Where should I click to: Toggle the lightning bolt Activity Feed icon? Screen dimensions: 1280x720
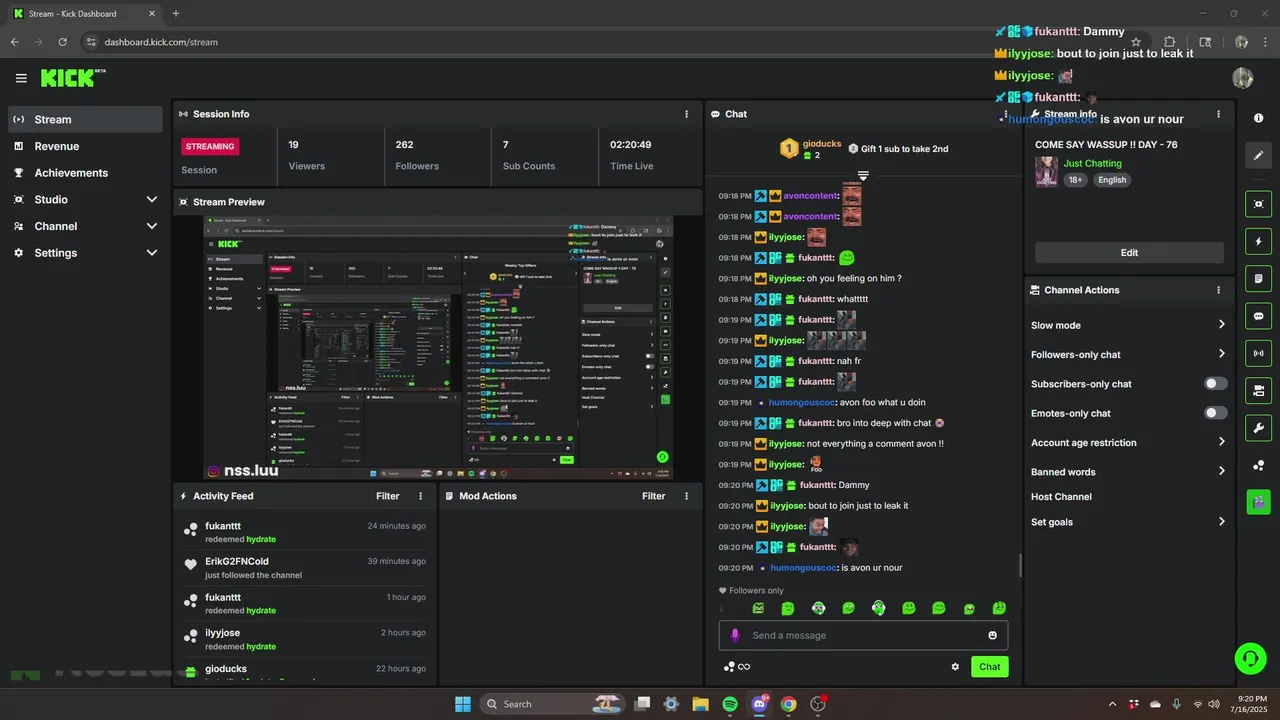pyautogui.click(x=1258, y=241)
